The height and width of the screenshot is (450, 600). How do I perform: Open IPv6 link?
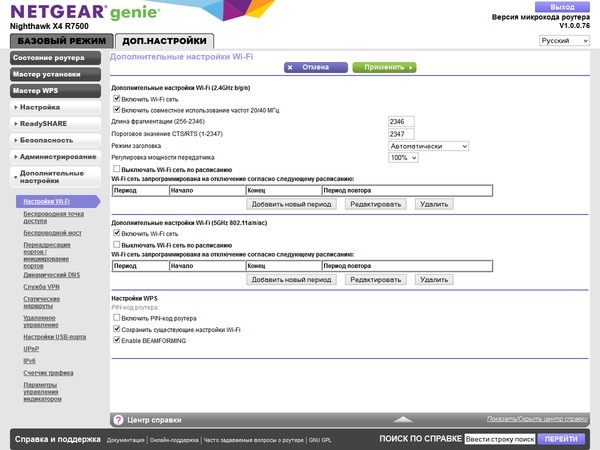point(29,361)
